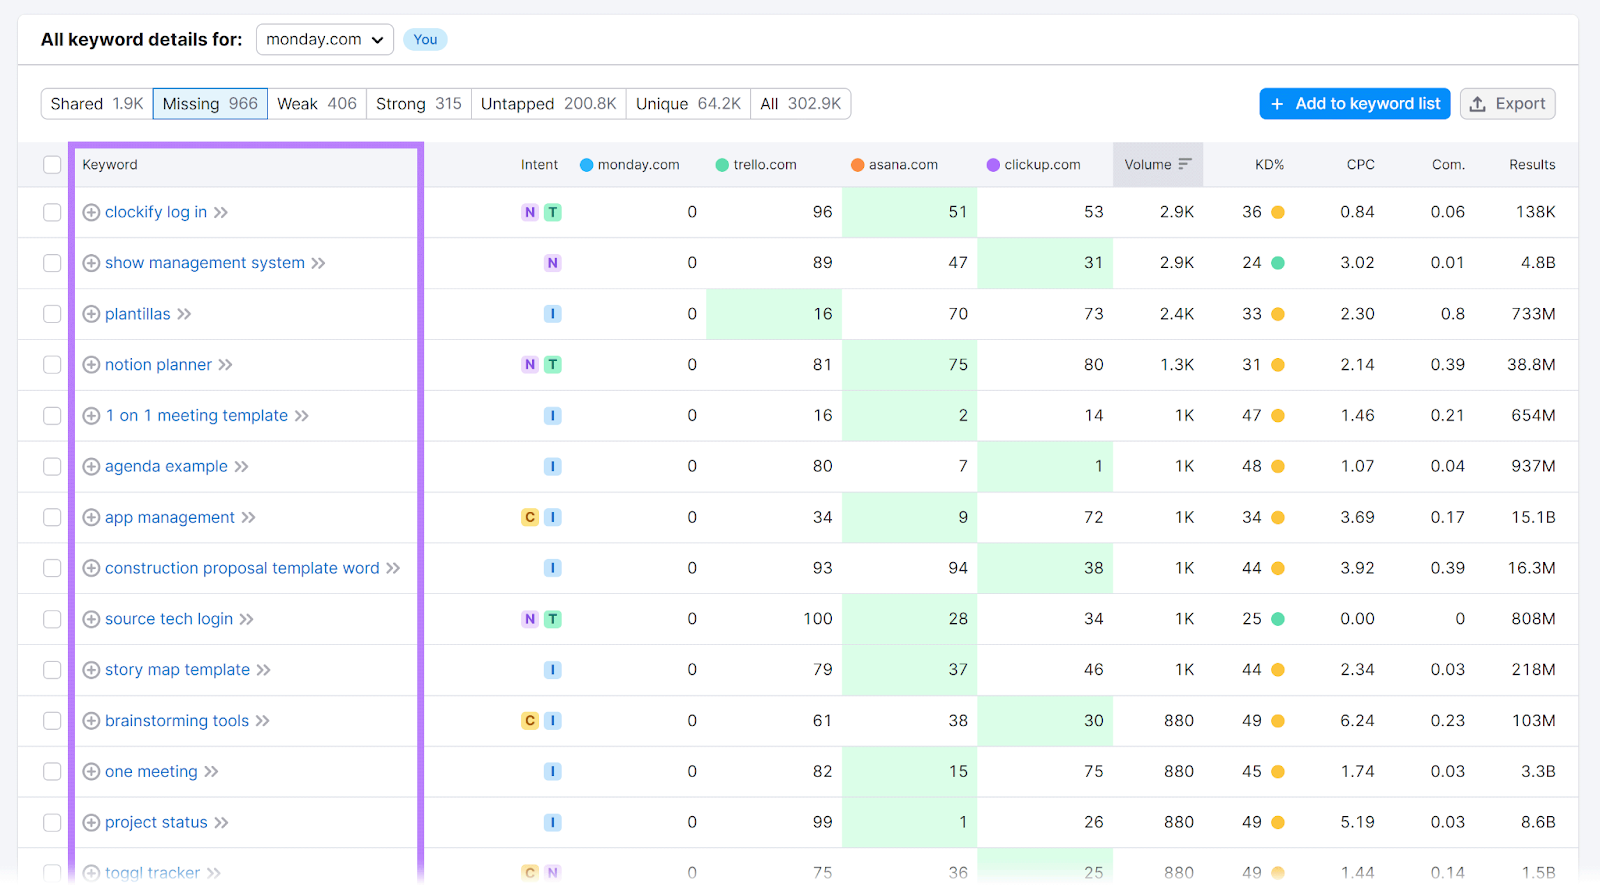Click the plus icon next to plantillas
The width and height of the screenshot is (1600, 891).
click(x=91, y=314)
